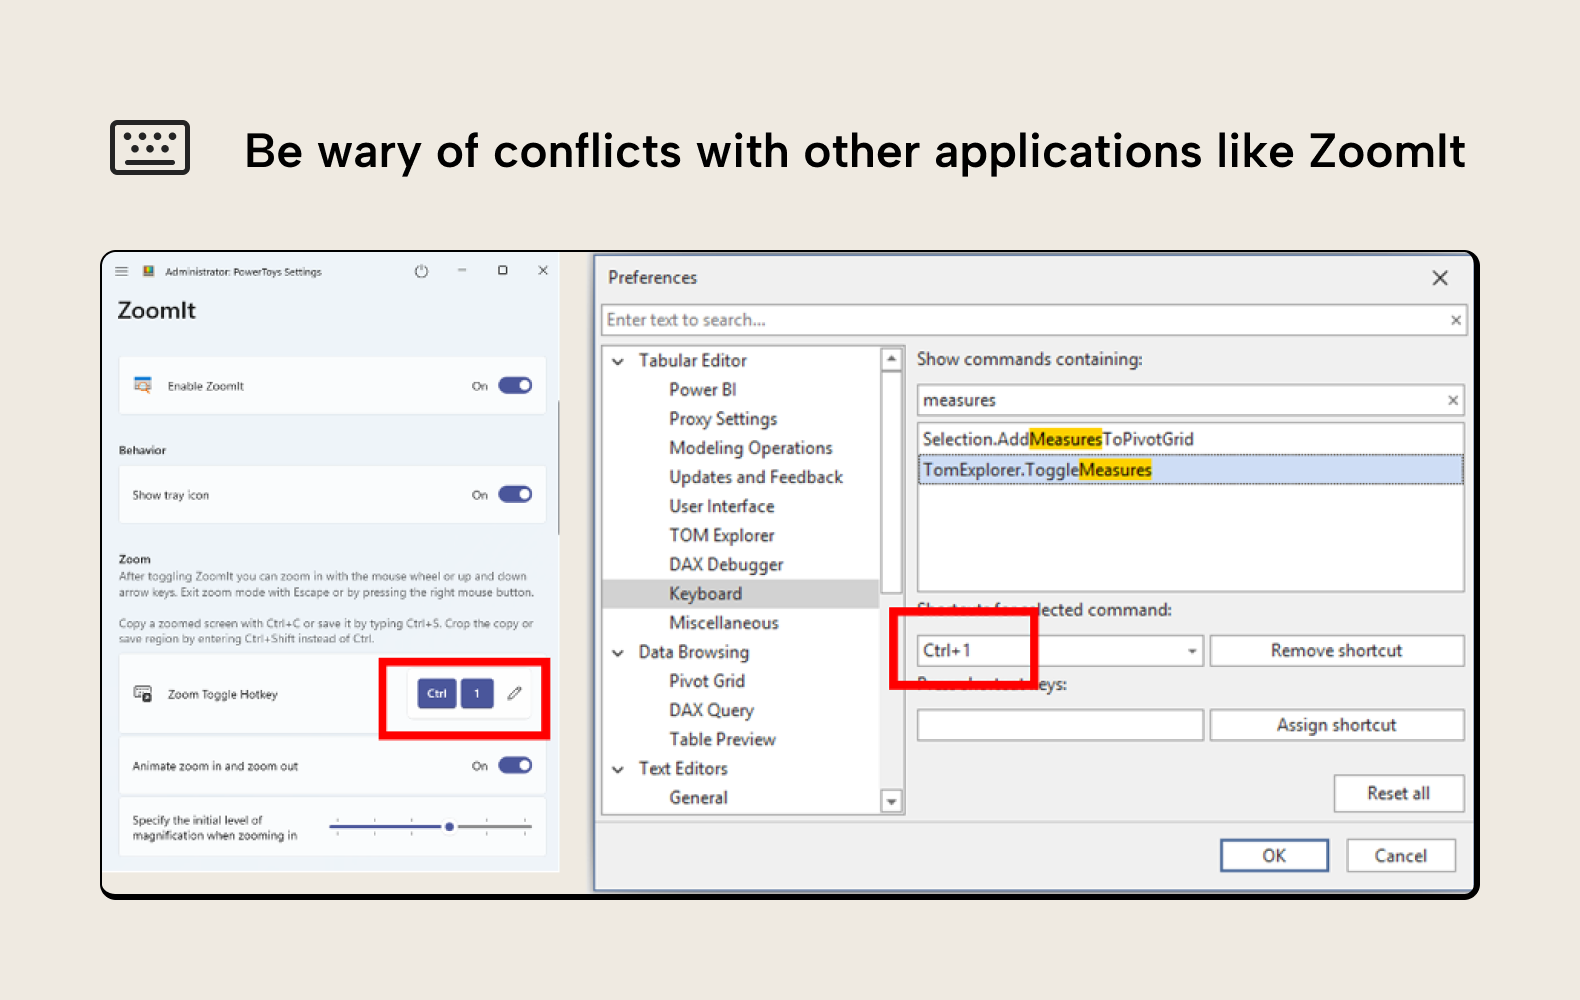Viewport: 1580px width, 1000px height.
Task: Click the preferences tree scroll-down arrow
Action: tap(891, 801)
